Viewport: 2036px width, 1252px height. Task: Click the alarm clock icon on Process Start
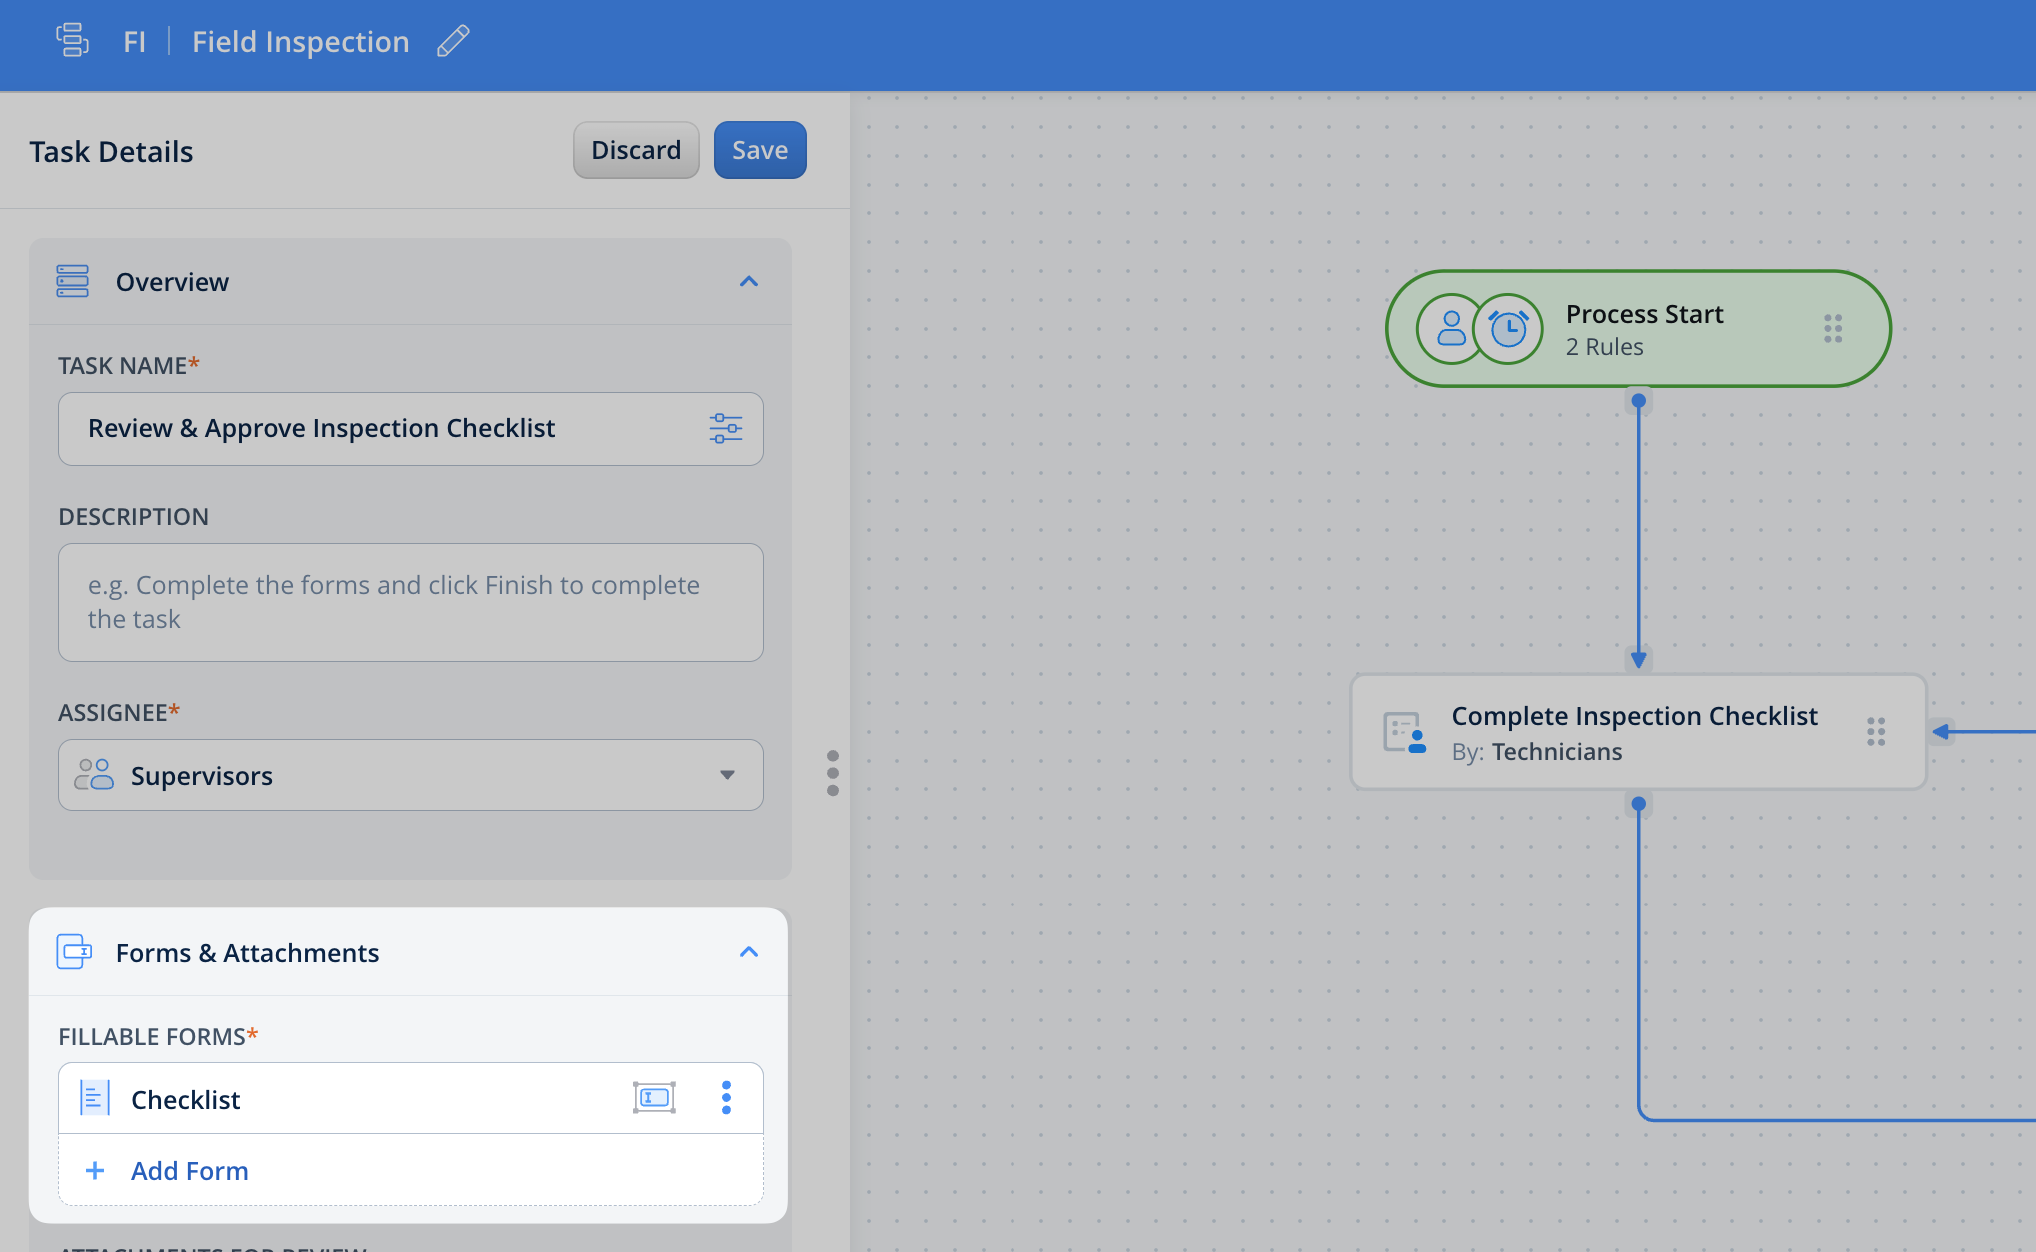coord(1508,328)
